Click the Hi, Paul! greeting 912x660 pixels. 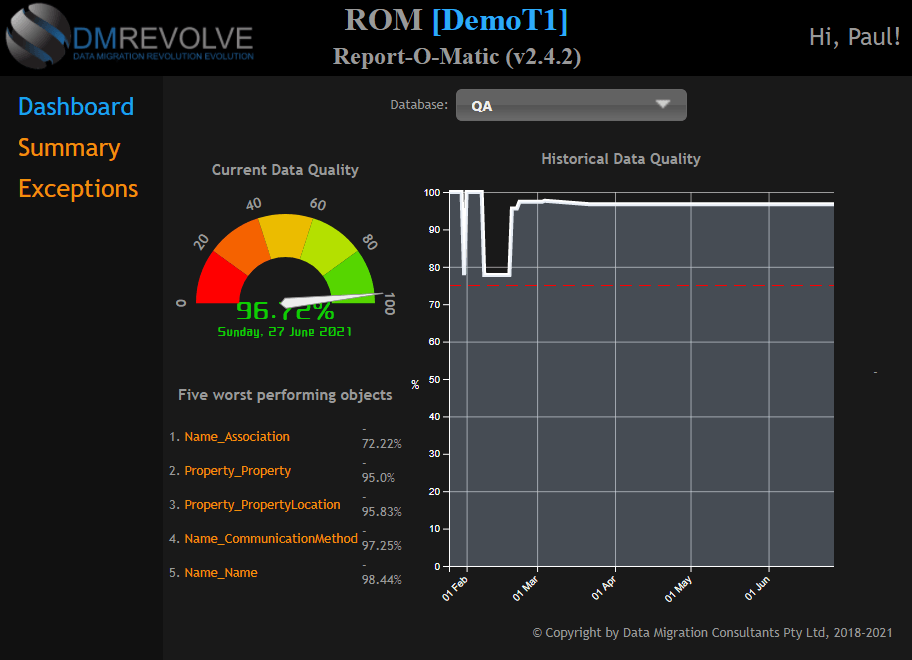pyautogui.click(x=854, y=37)
